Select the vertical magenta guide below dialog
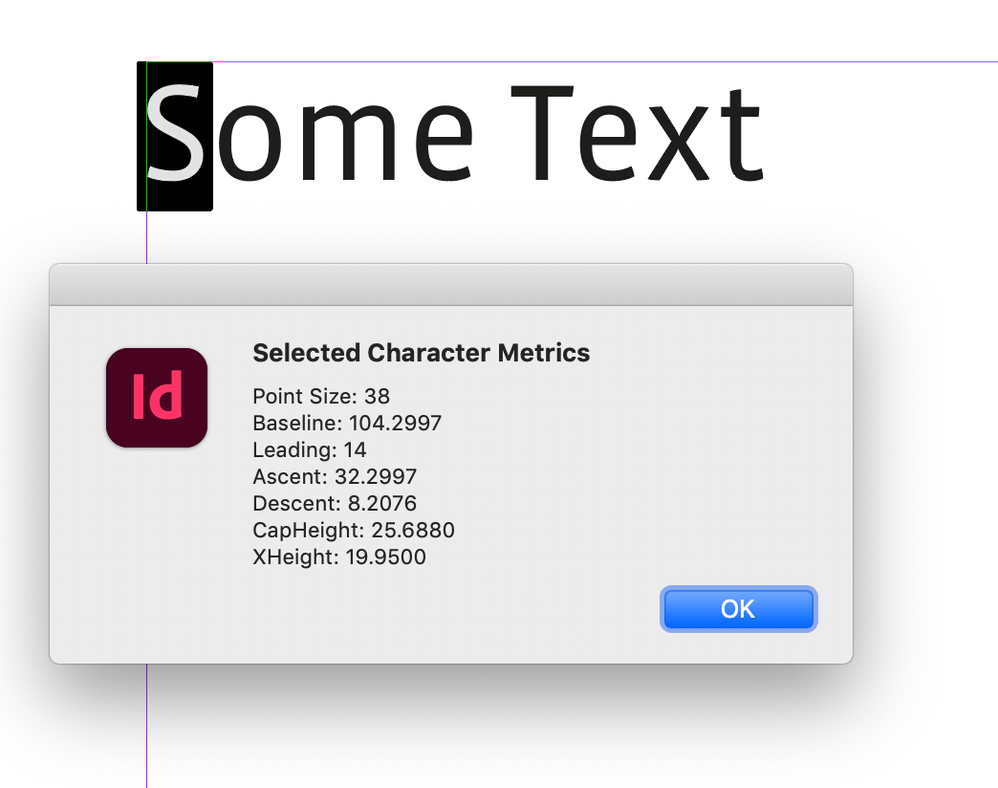 click(x=147, y=725)
